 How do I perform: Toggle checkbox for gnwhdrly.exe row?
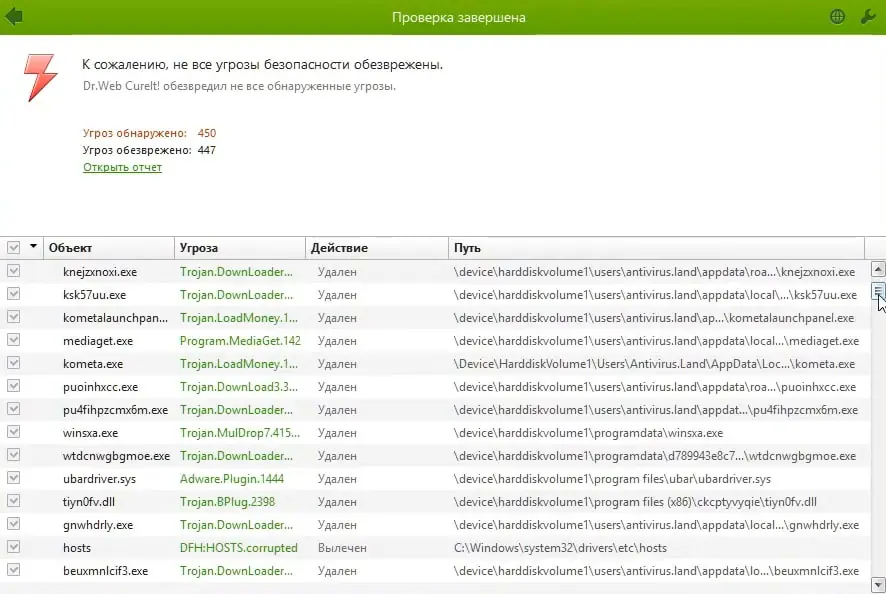14,524
